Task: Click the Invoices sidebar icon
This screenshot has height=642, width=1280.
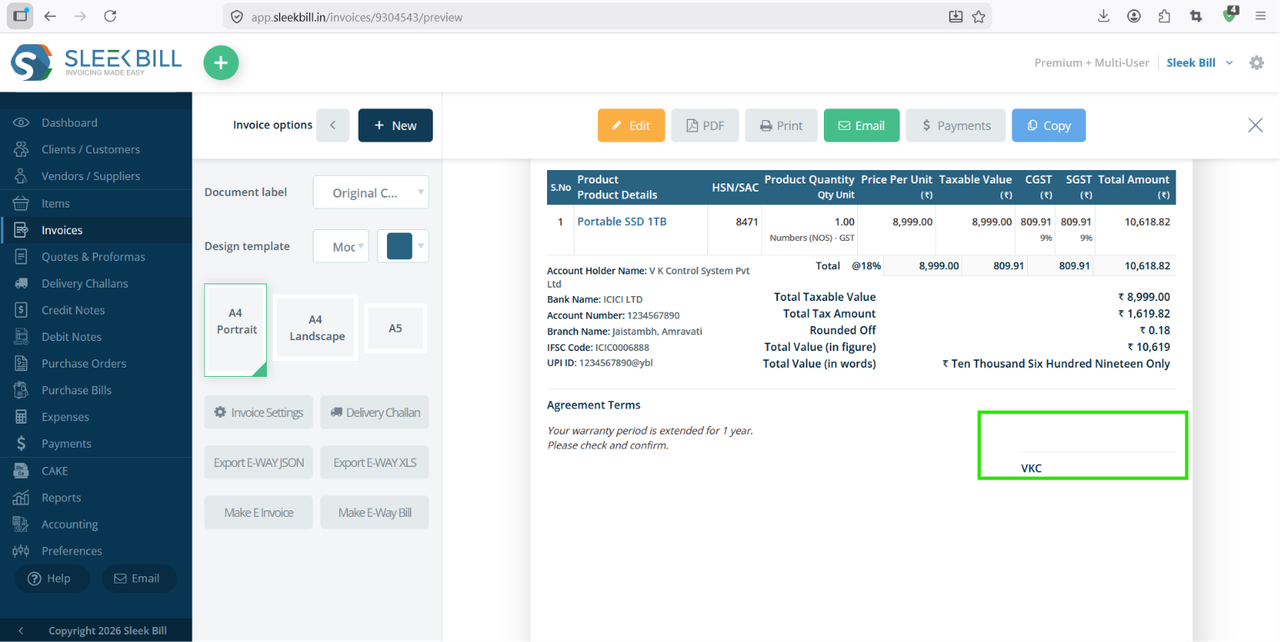Action: click(x=21, y=230)
